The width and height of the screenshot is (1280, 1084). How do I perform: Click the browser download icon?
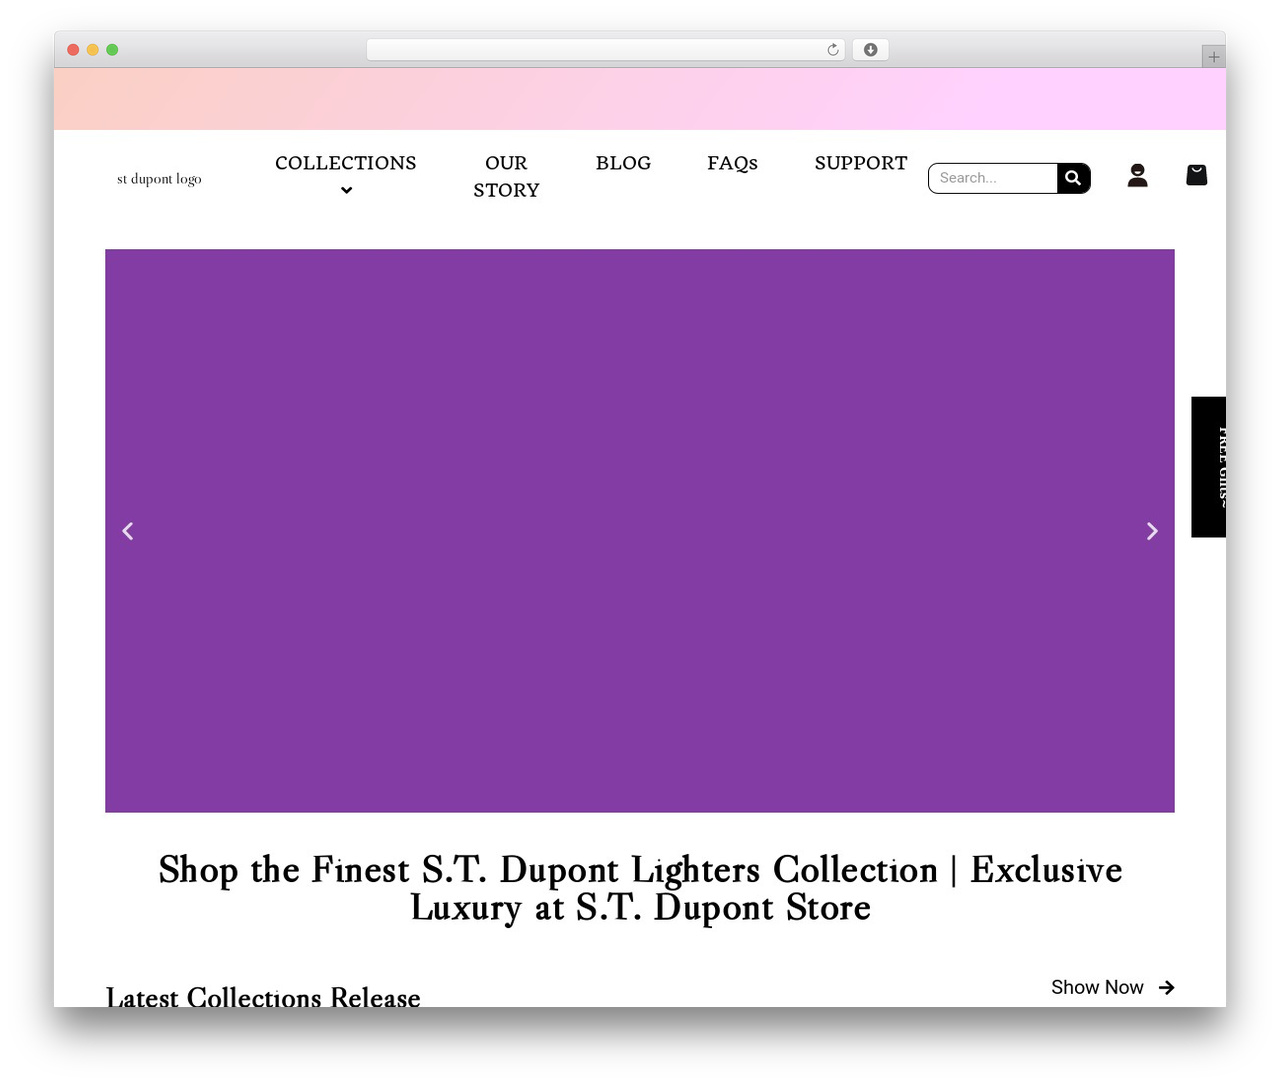coord(871,50)
